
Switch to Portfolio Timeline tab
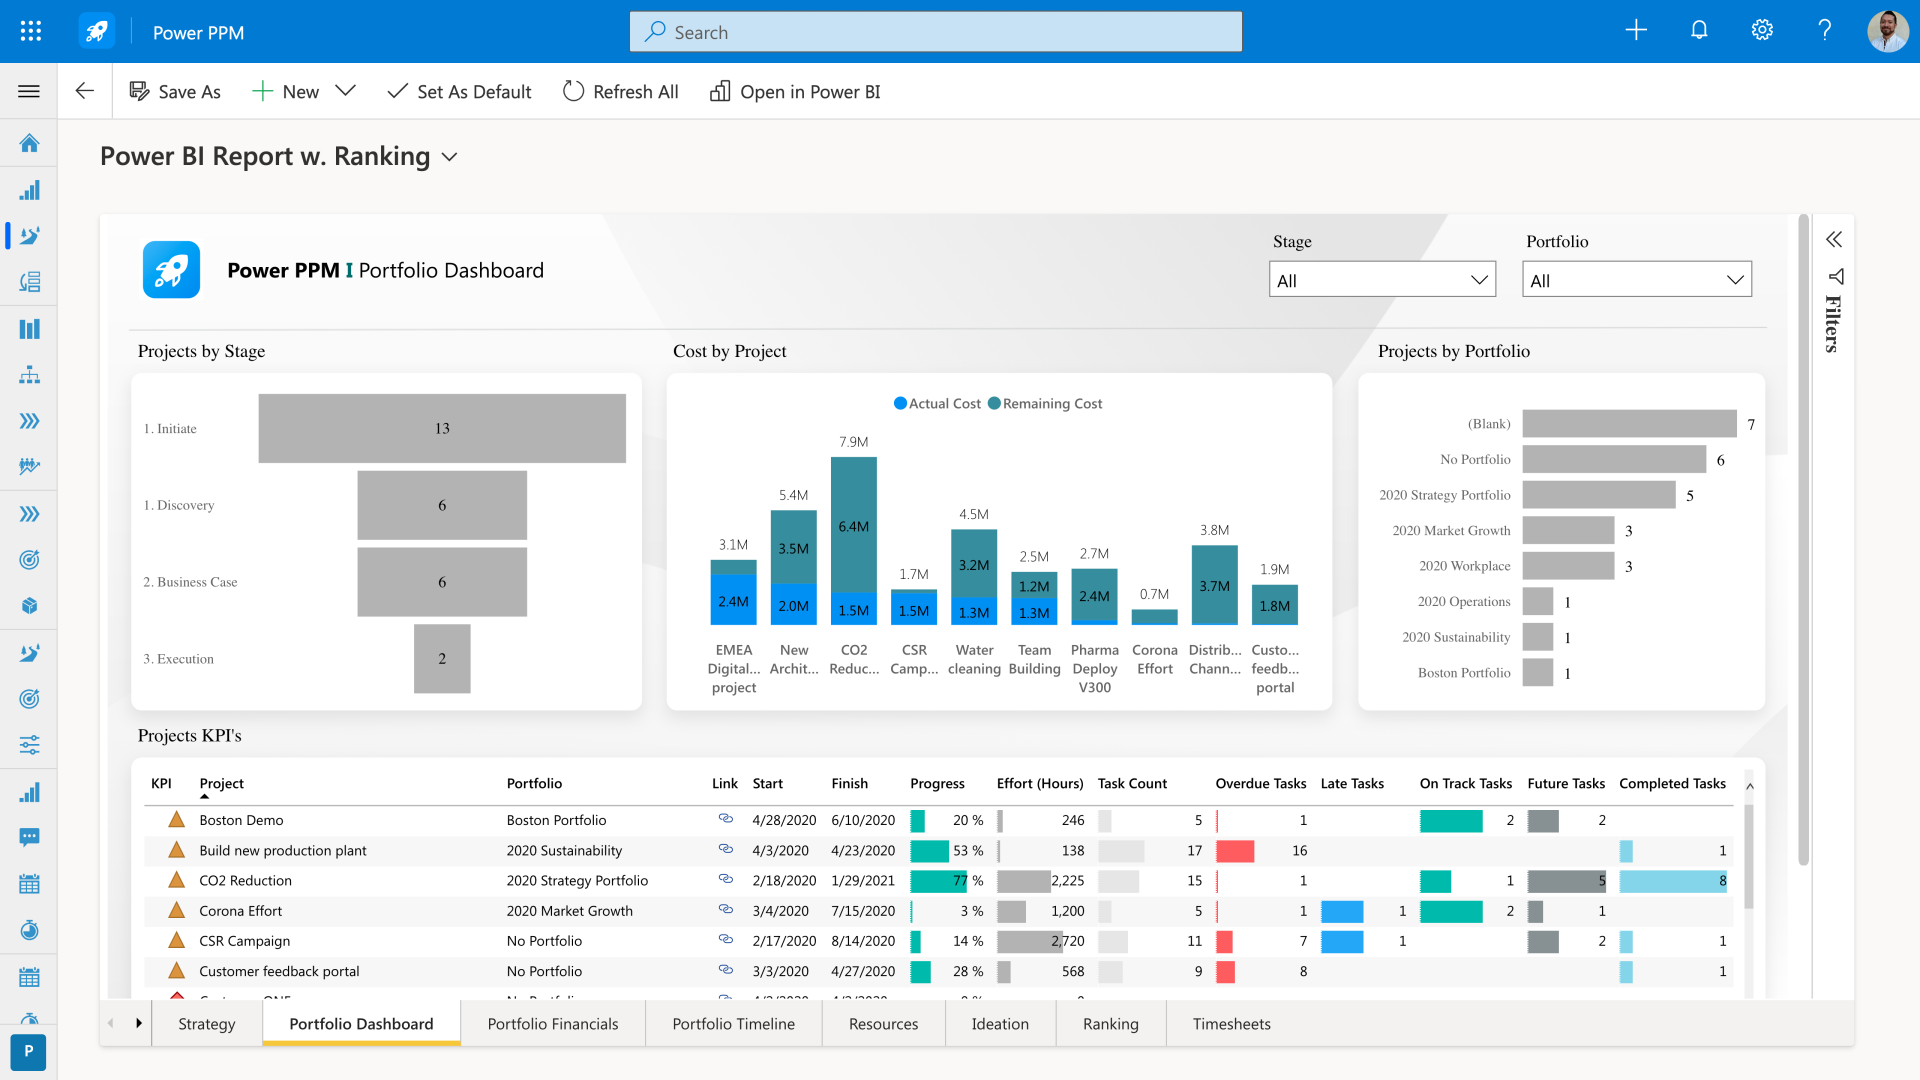click(x=734, y=1024)
